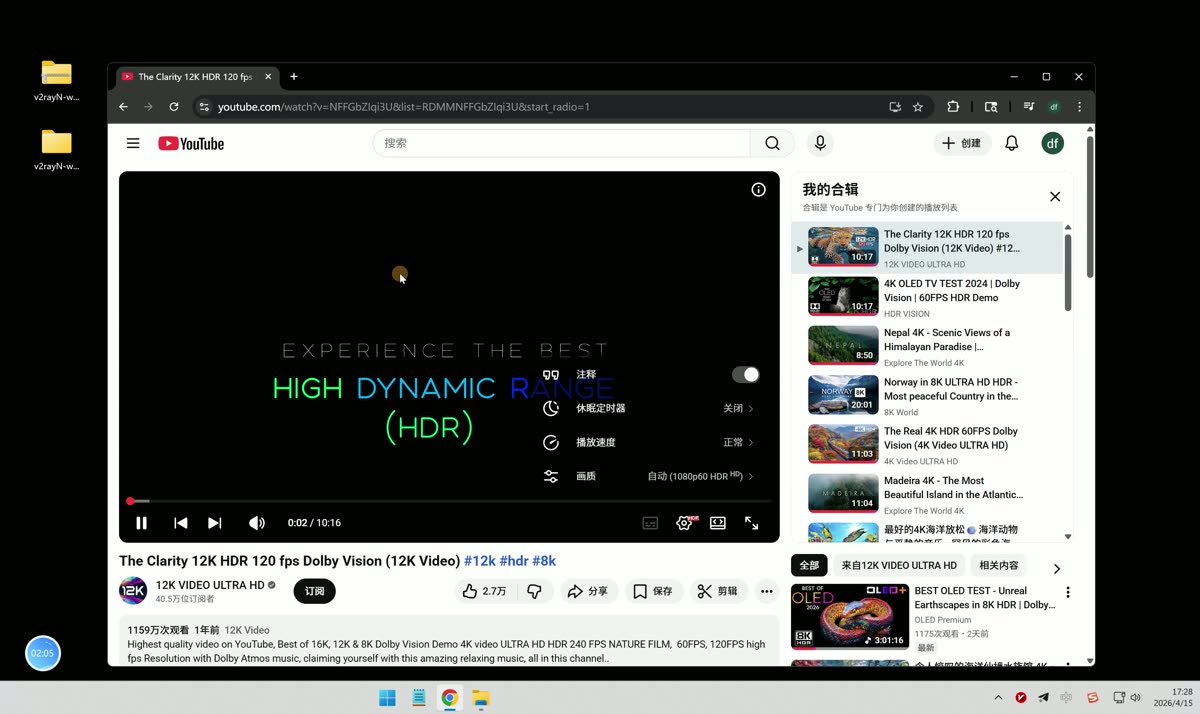The height and width of the screenshot is (714, 1200).
Task: Click the #hdr hashtag link
Action: (514, 561)
